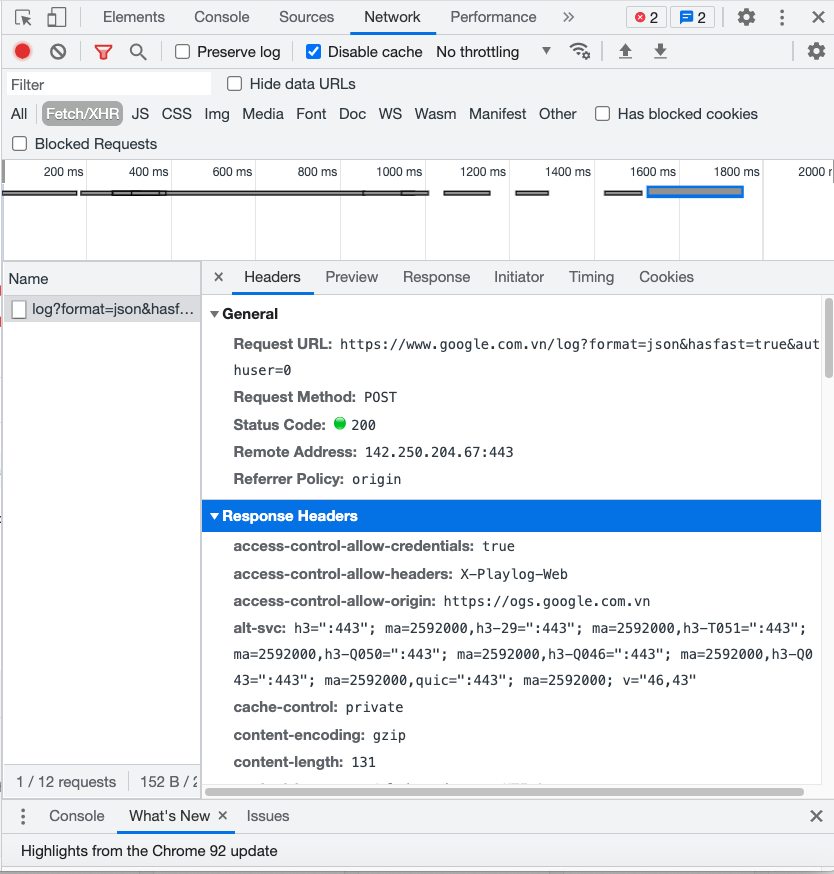Open the Performance tab
Viewport: 834px width, 874px height.
(493, 17)
